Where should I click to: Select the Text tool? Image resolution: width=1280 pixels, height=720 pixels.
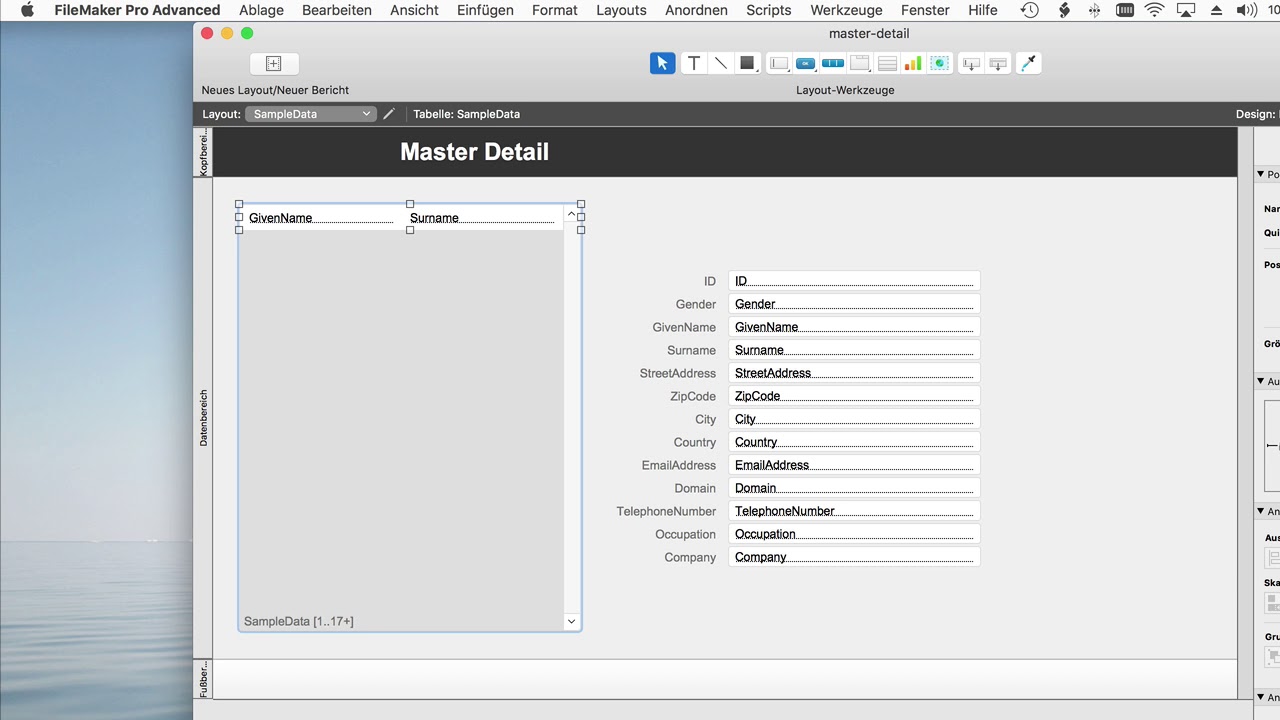pos(694,63)
